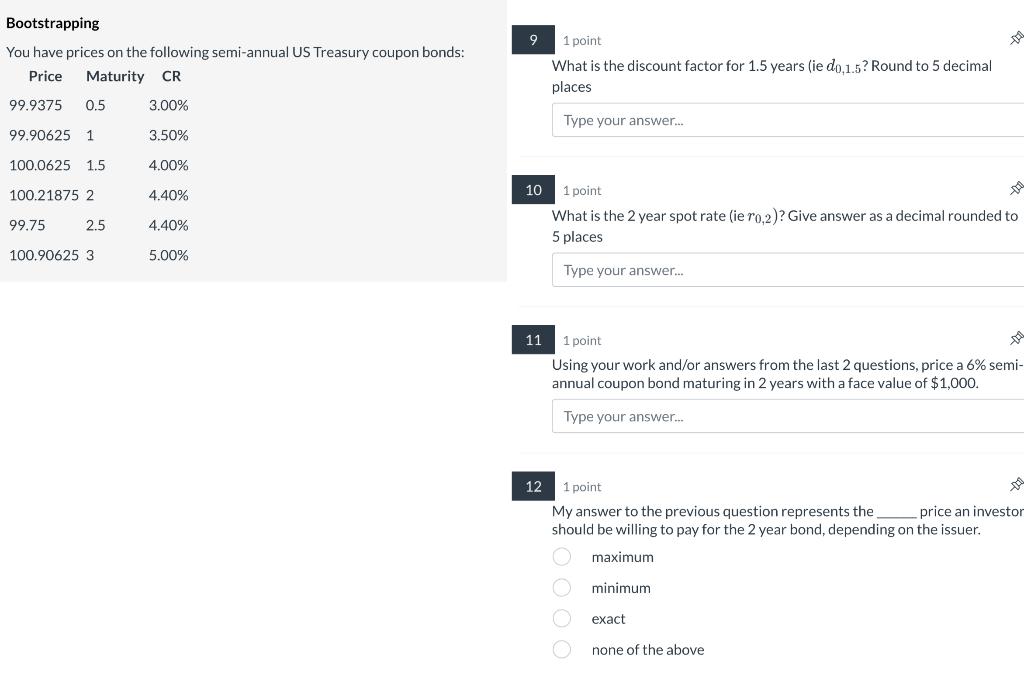Pin question 12 using its pin icon
This screenshot has width=1024, height=678.
pyautogui.click(x=1017, y=484)
